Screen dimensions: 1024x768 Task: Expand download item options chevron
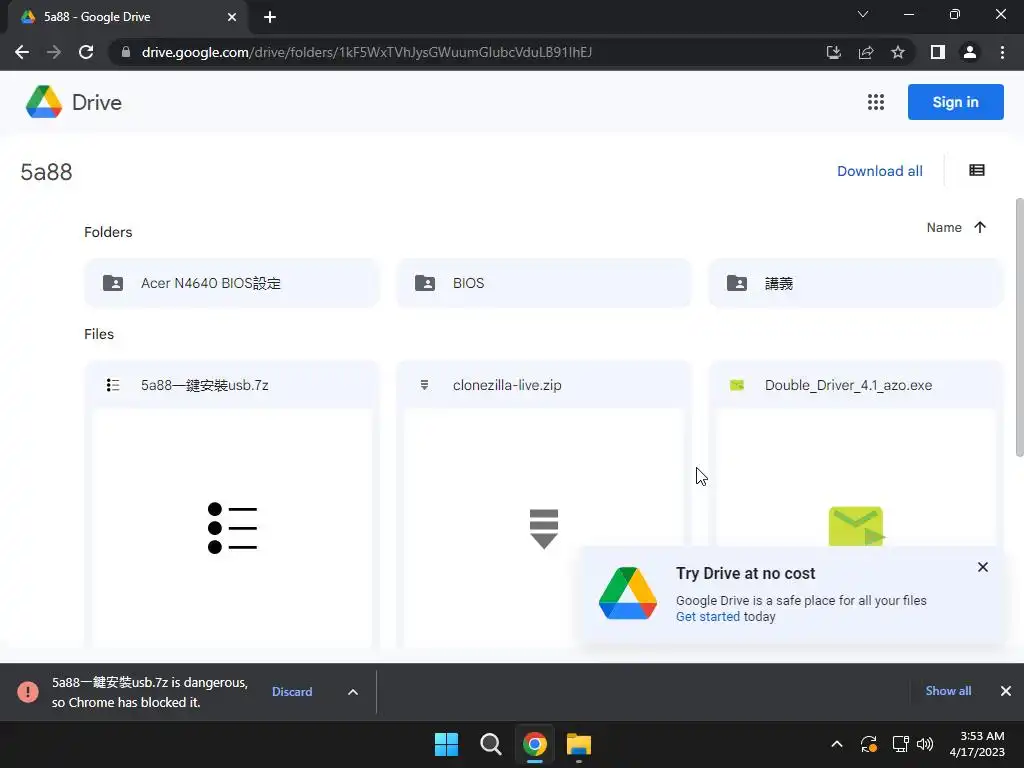click(x=353, y=692)
